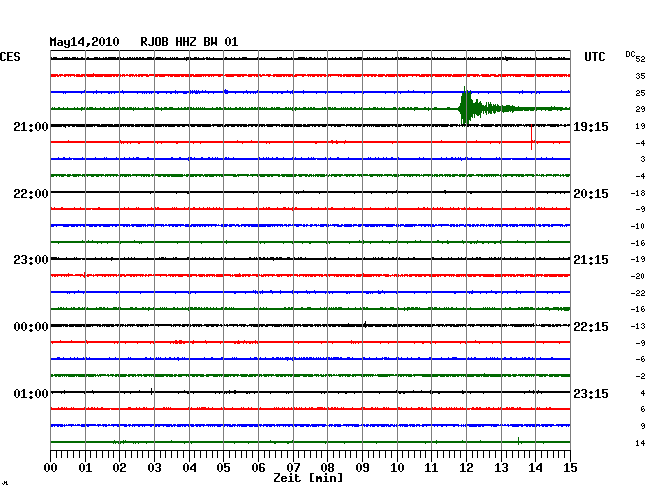Image resolution: width=650 pixels, height=494 pixels.
Task: Click the 12 minute axis label
Action: click(x=466, y=468)
